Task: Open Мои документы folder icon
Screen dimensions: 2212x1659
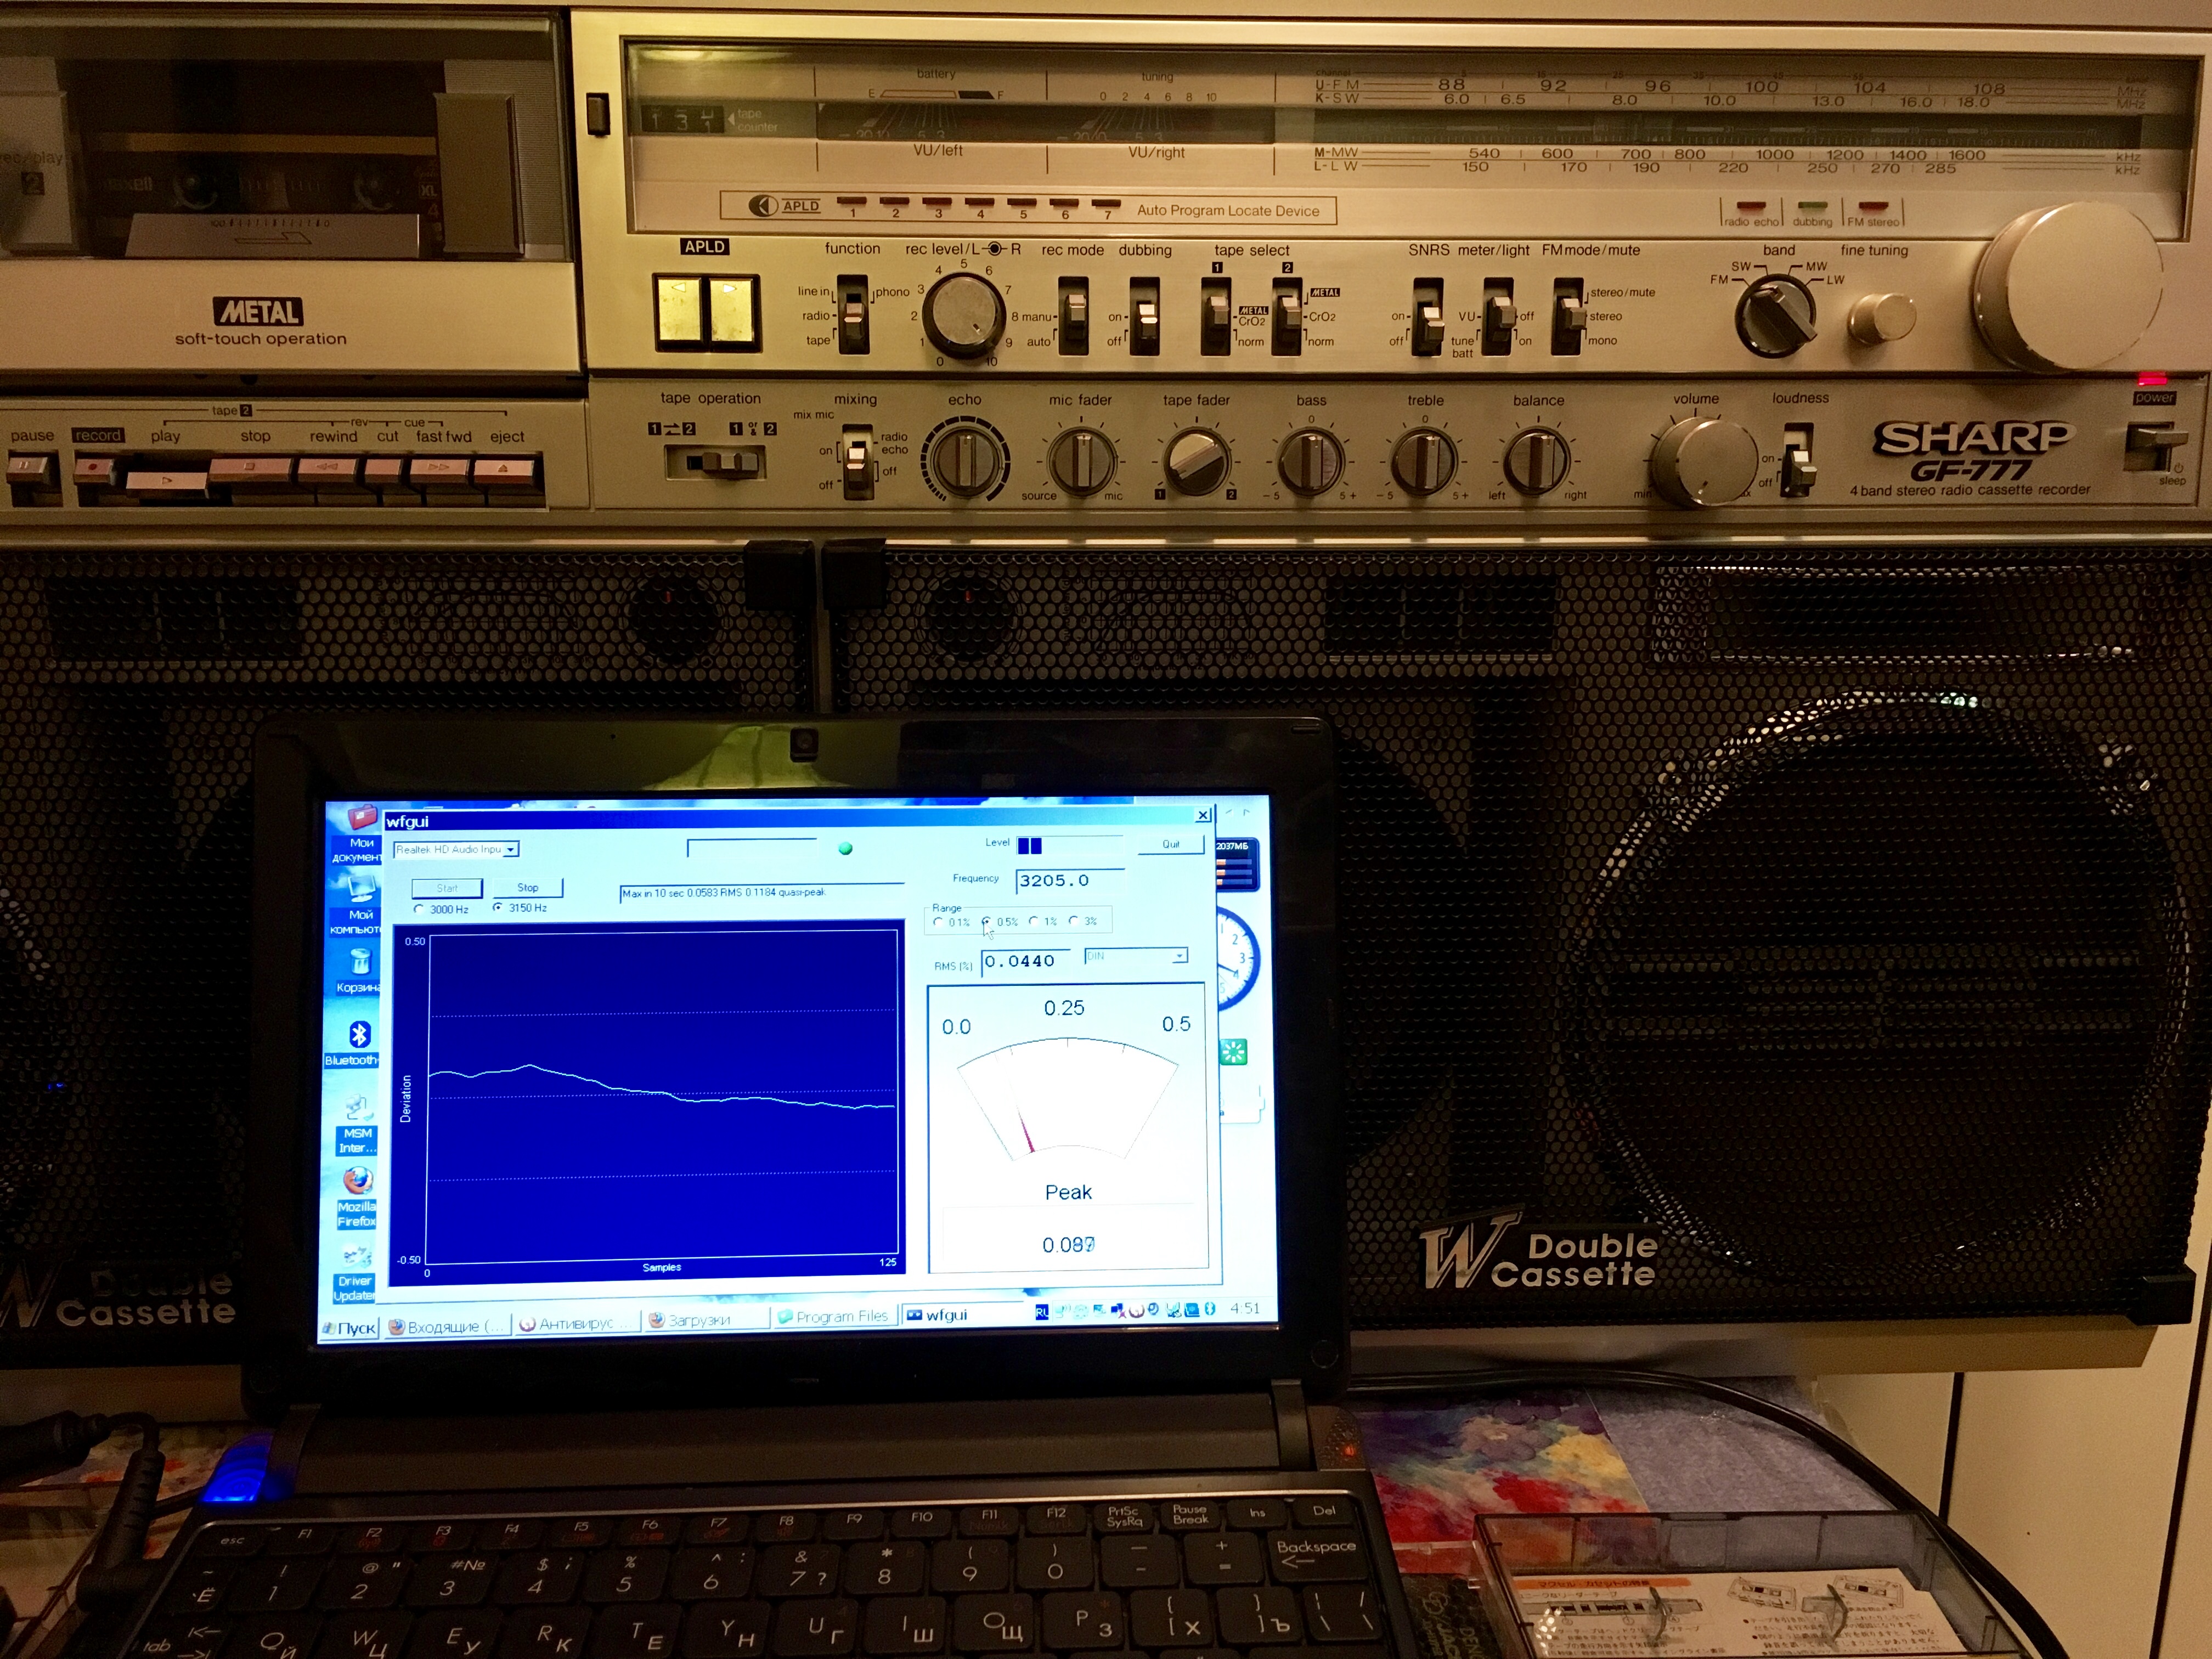Action: click(x=361, y=818)
